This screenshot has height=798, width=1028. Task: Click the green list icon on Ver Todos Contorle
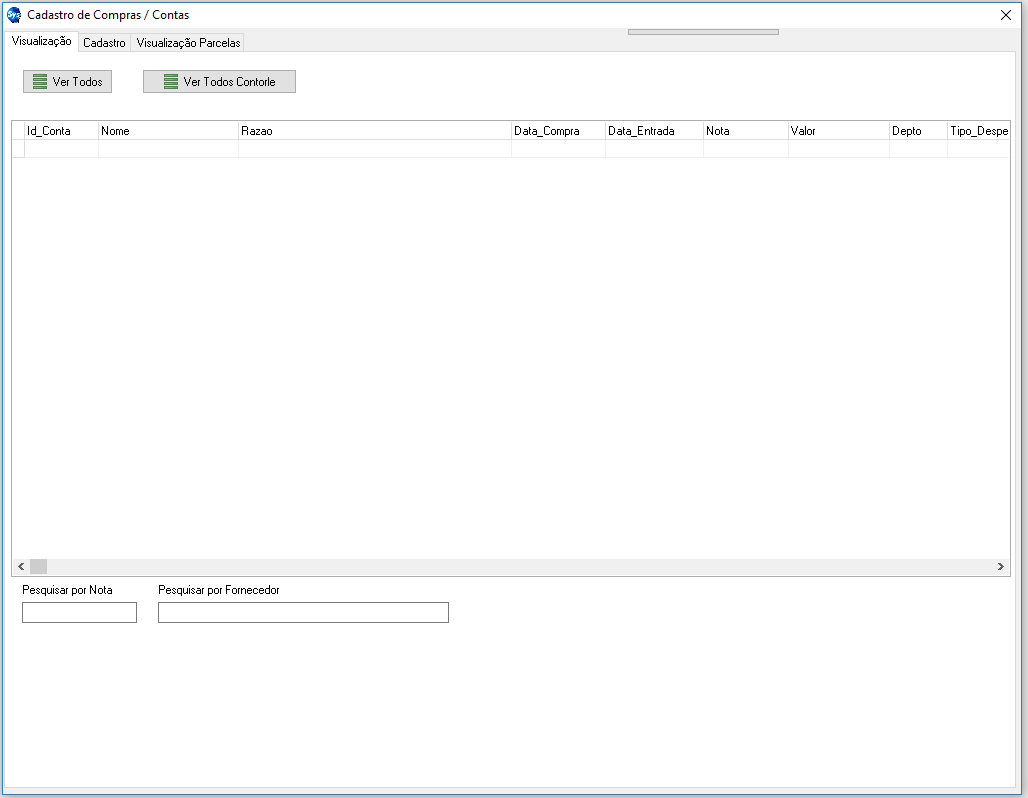(x=171, y=82)
